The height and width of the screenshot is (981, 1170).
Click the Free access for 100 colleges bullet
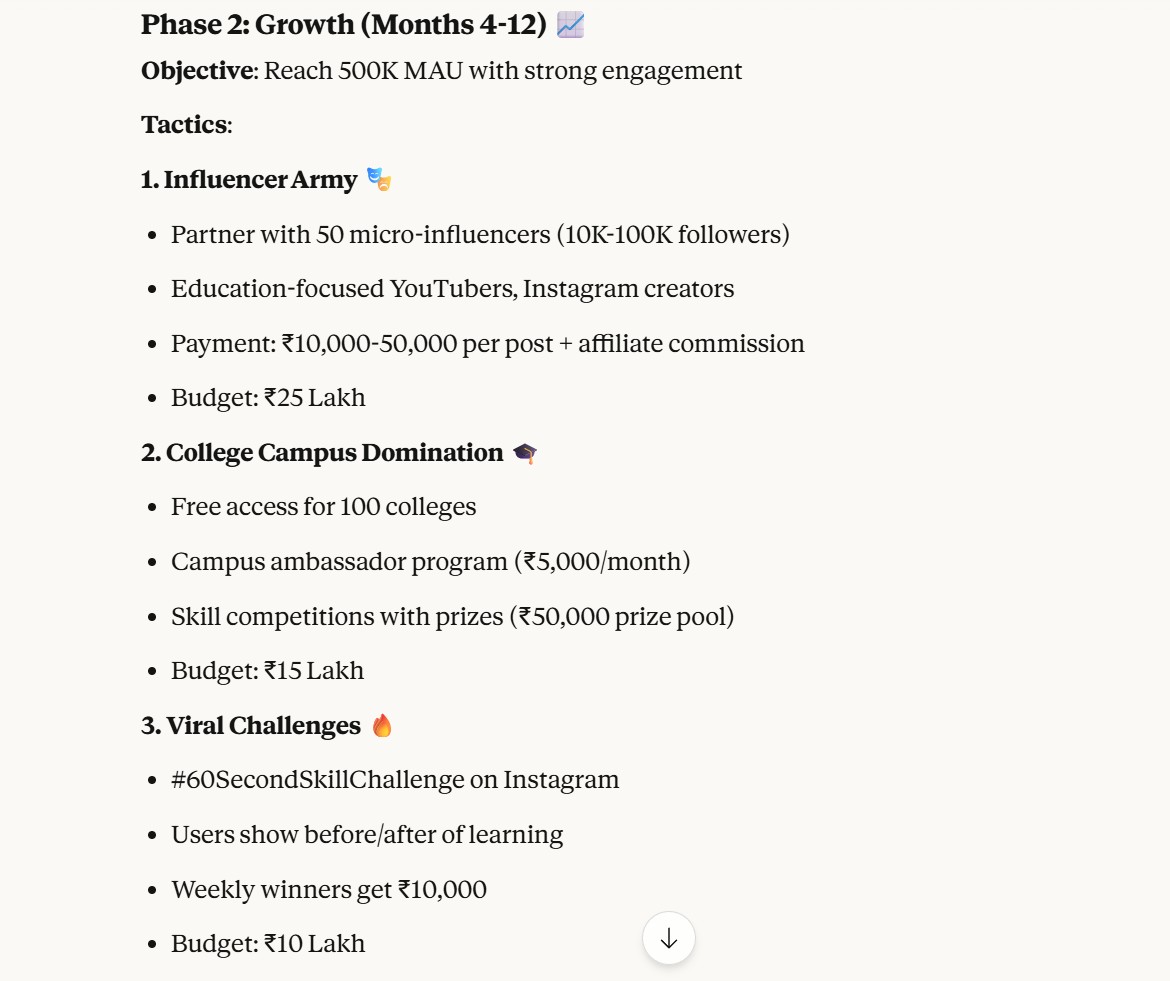click(323, 507)
